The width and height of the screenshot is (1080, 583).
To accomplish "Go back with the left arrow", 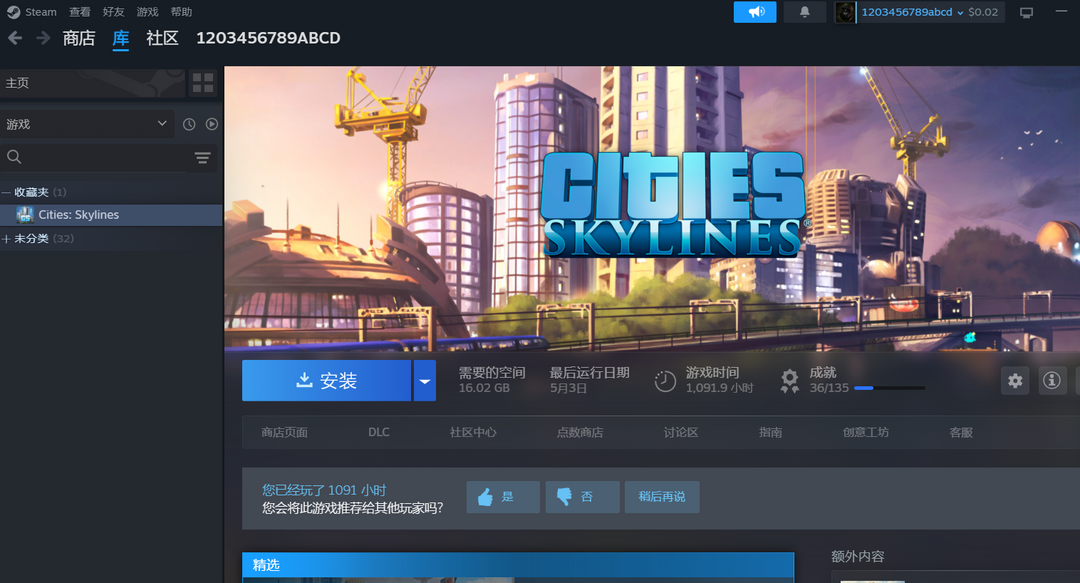I will pyautogui.click(x=15, y=38).
